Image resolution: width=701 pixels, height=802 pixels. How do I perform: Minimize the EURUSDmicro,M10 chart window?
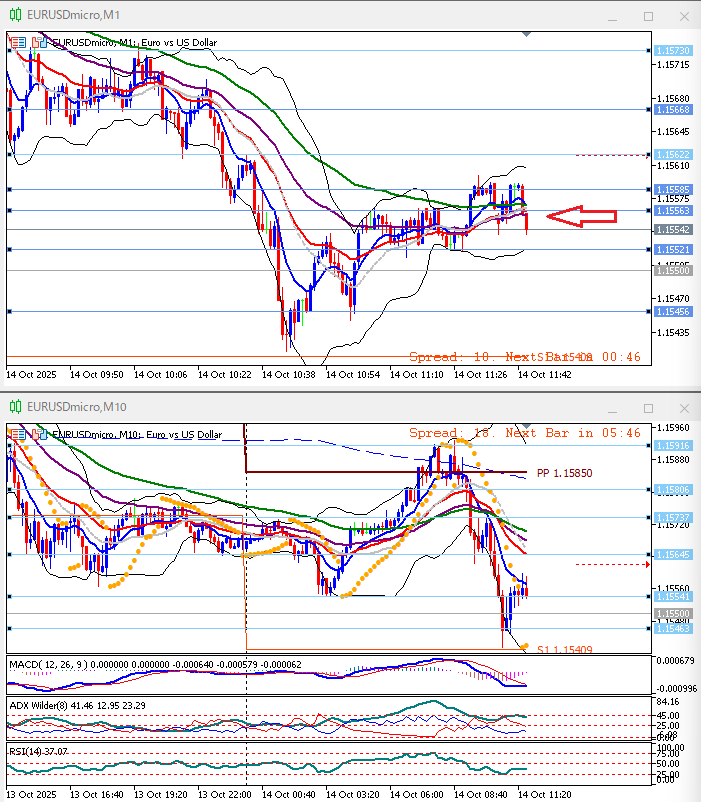pyautogui.click(x=613, y=408)
